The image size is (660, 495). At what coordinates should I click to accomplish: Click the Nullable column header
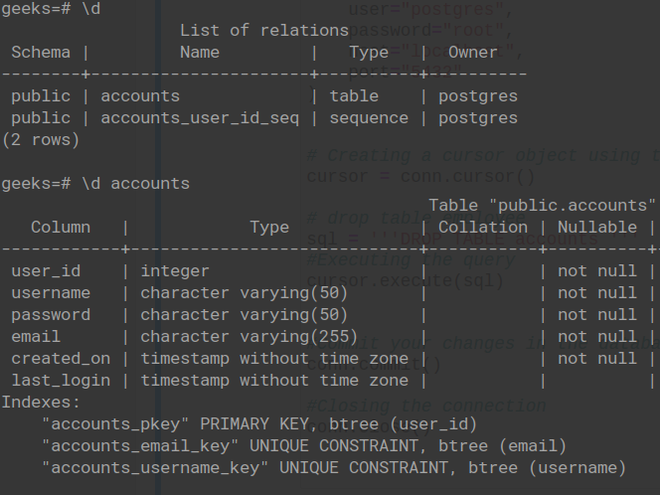[x=597, y=227]
